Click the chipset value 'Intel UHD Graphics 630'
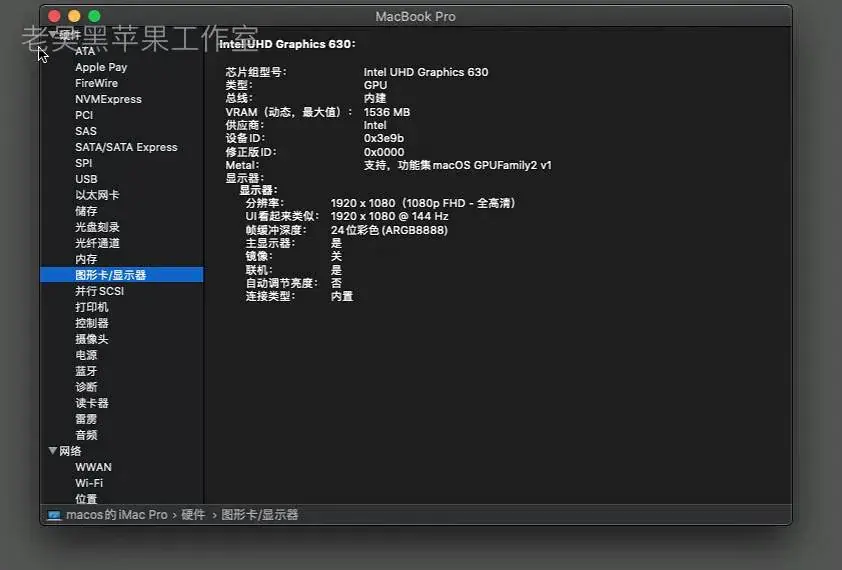842x570 pixels. tap(426, 72)
